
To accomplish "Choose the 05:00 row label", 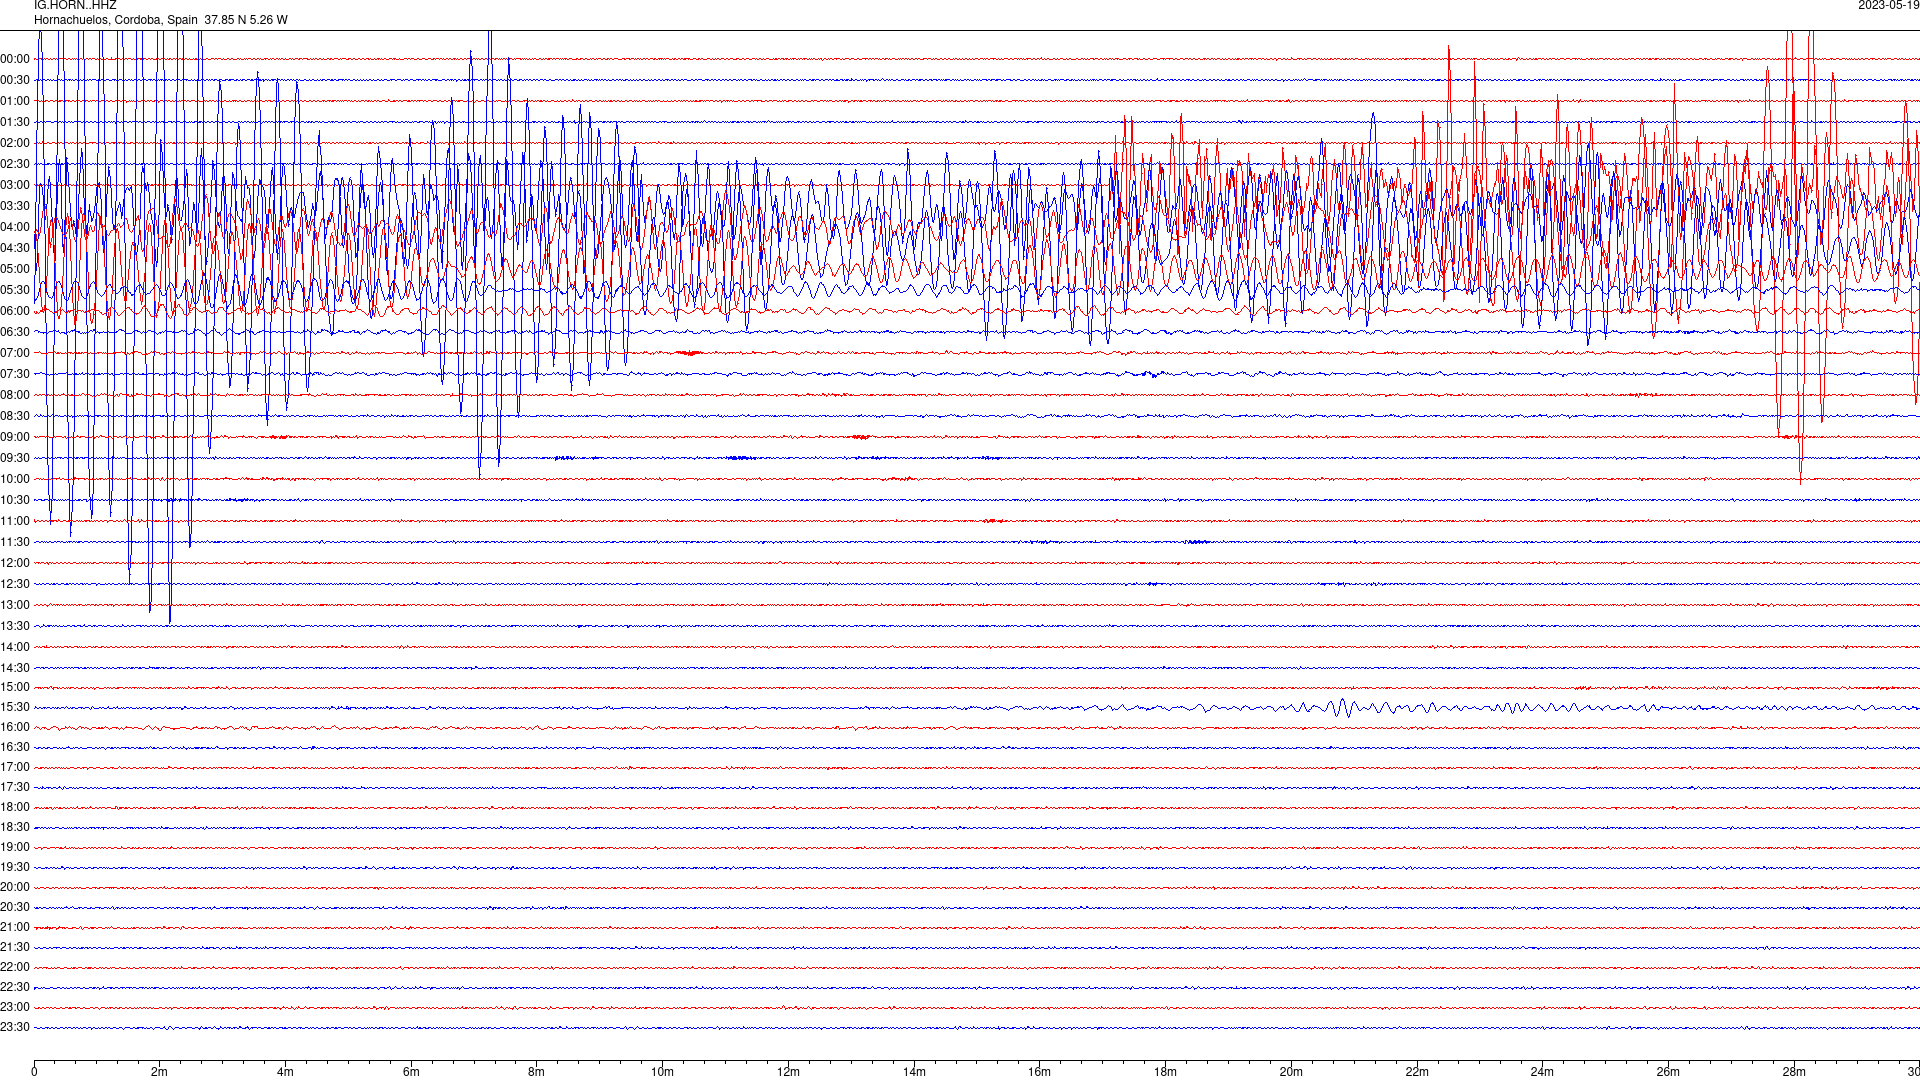I will [x=15, y=269].
